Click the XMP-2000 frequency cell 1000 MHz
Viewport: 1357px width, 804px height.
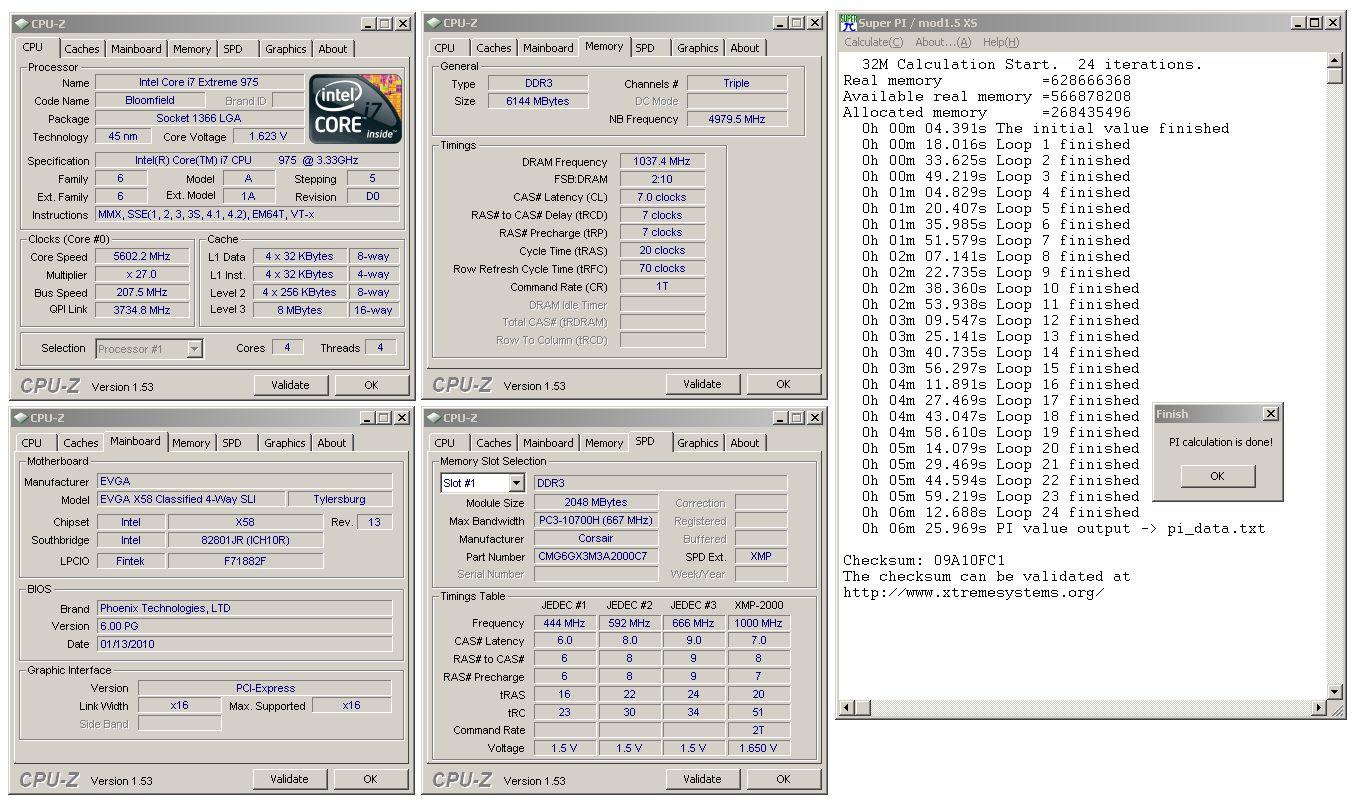[x=758, y=623]
